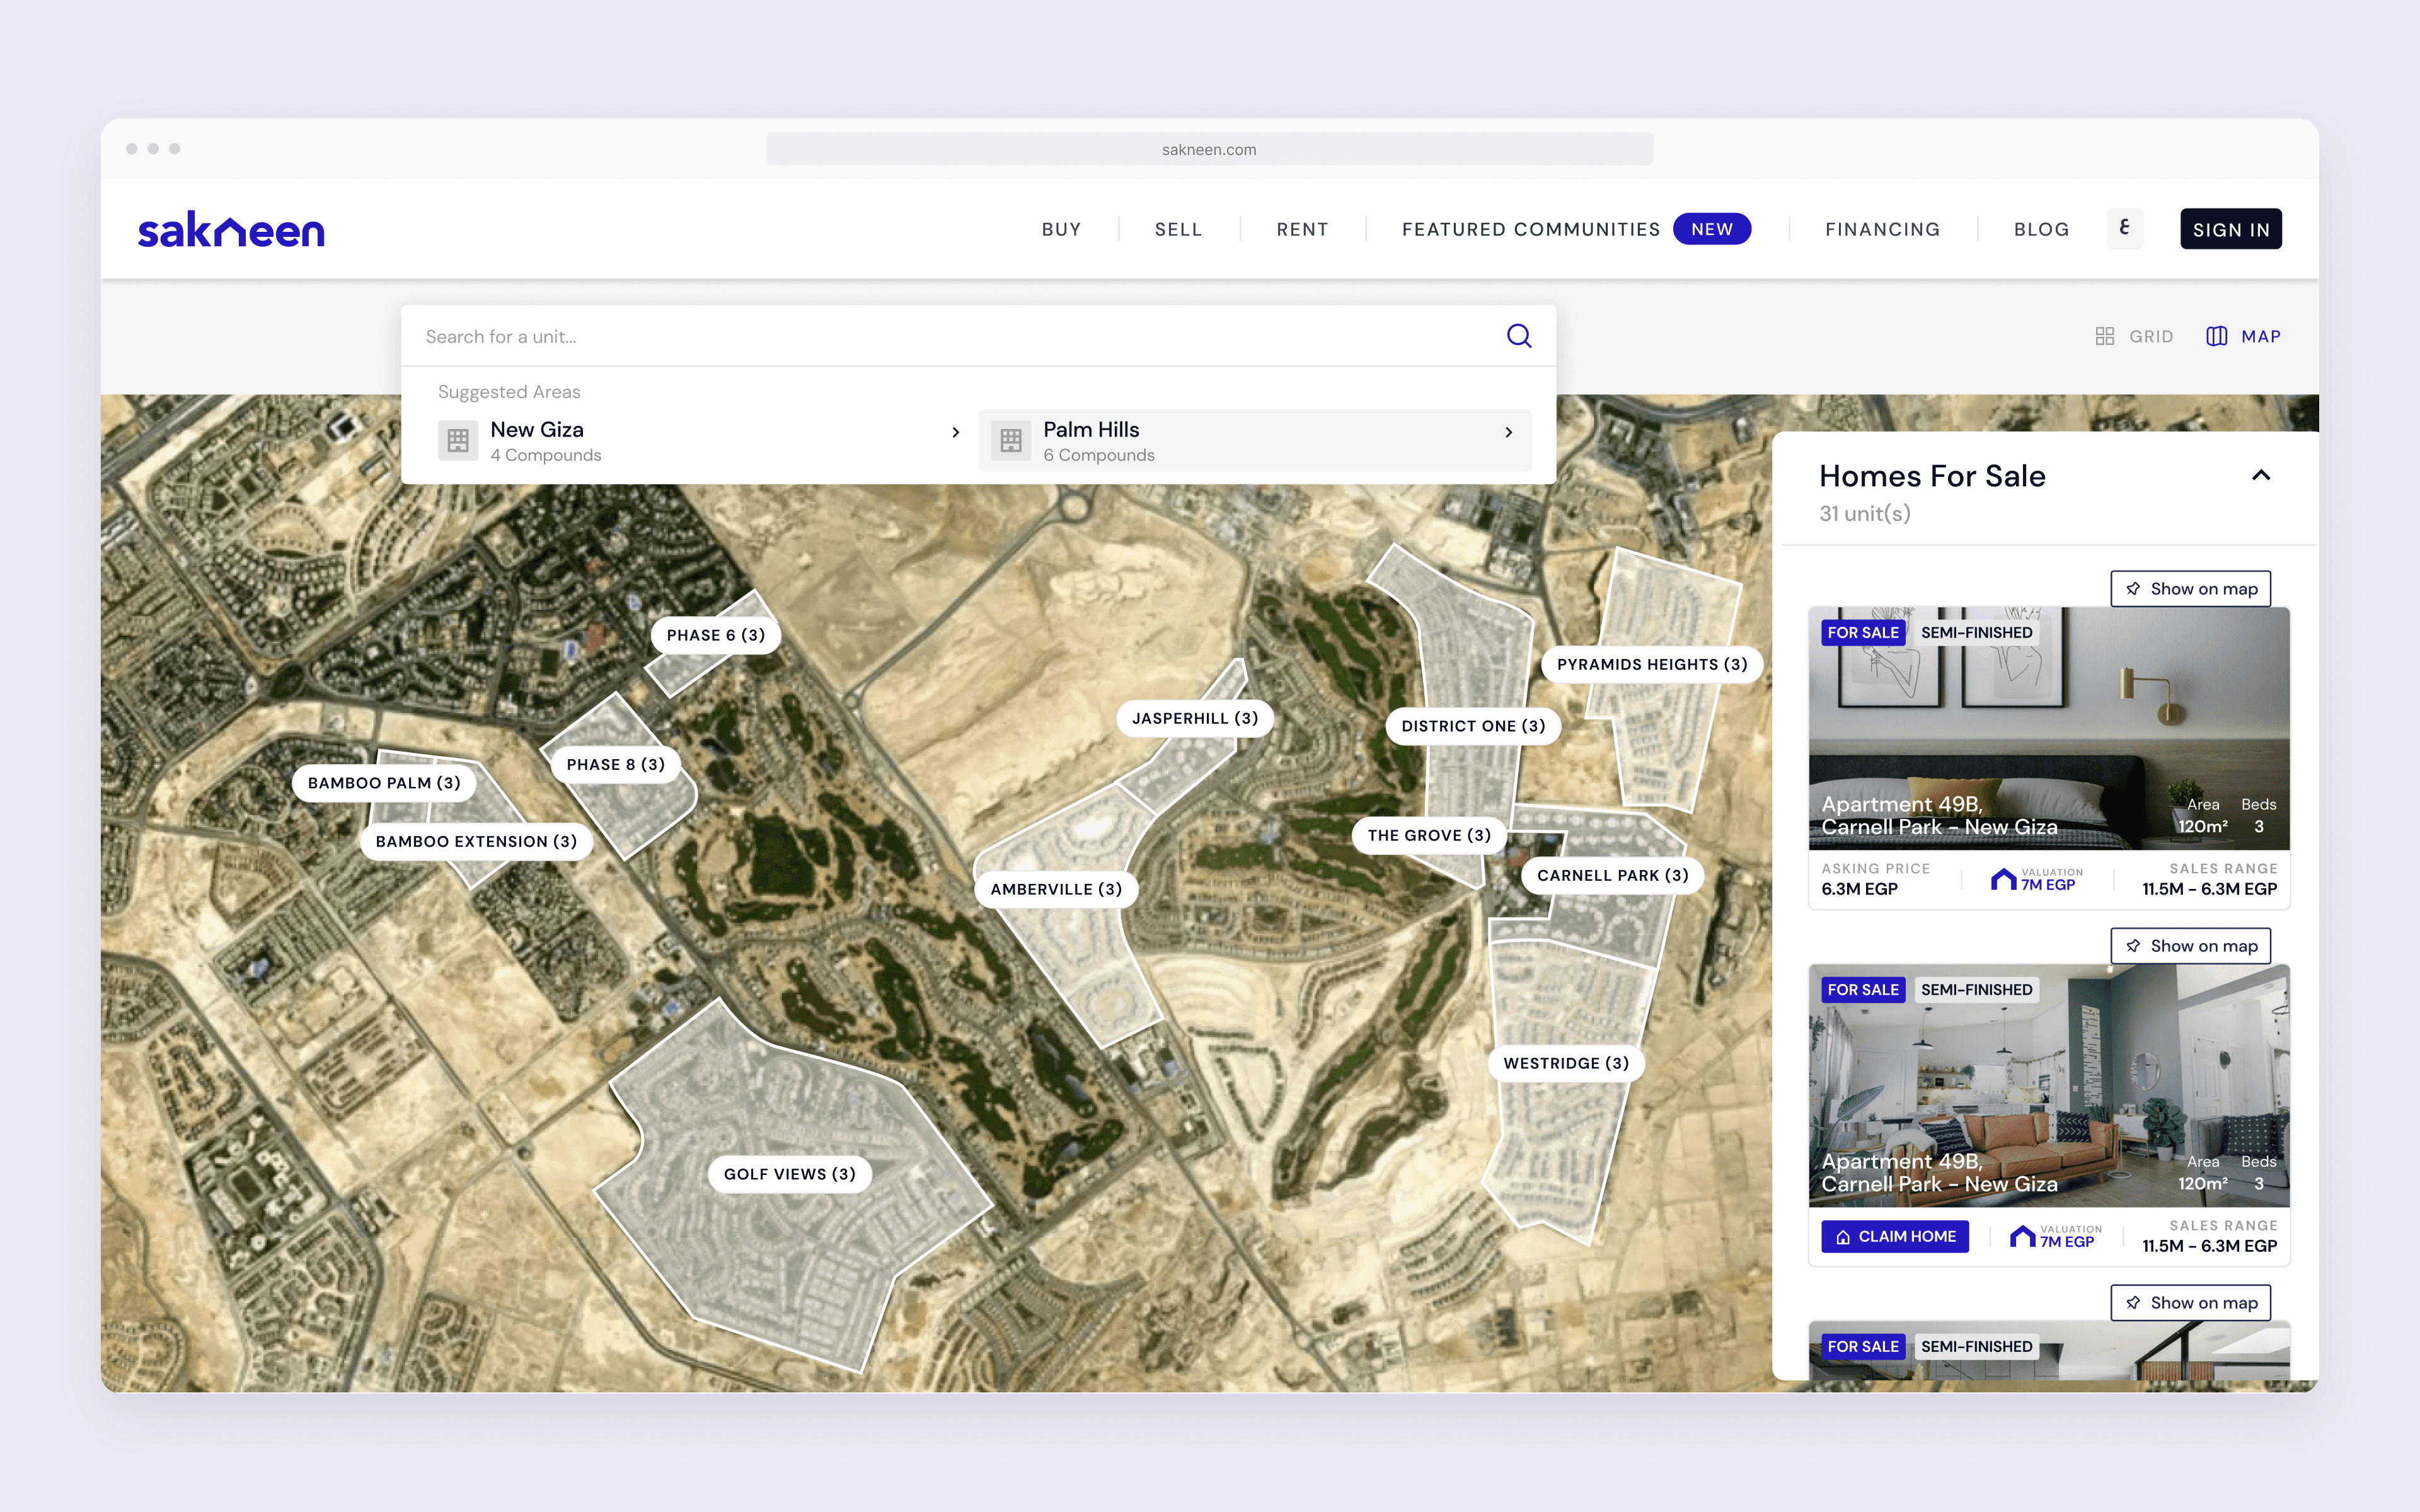Click the SIGN IN button
Viewport: 2420px width, 1512px height.
[2231, 229]
